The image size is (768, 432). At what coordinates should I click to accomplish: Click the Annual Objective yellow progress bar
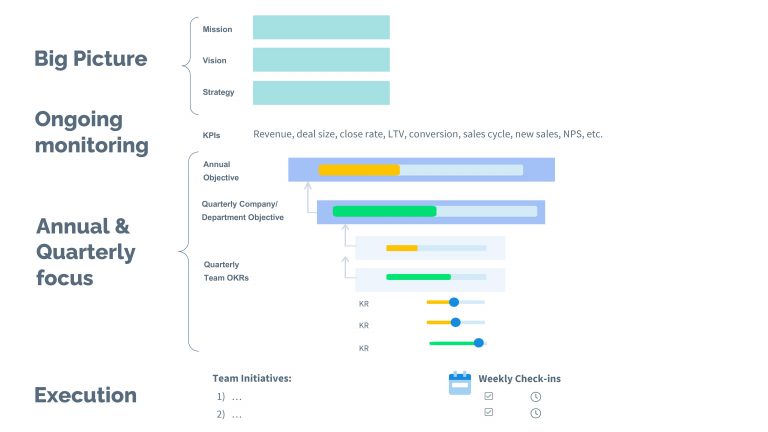coord(359,170)
